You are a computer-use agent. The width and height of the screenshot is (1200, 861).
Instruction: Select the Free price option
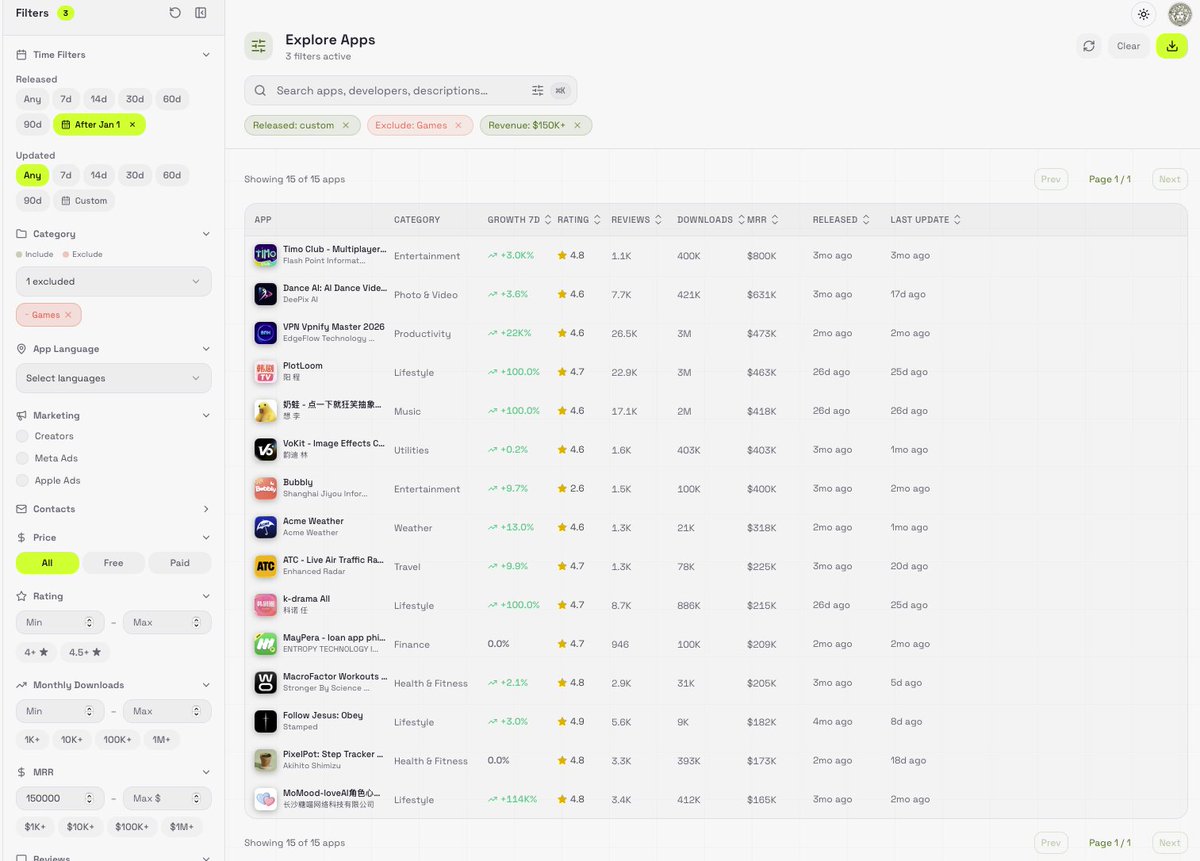coord(114,563)
